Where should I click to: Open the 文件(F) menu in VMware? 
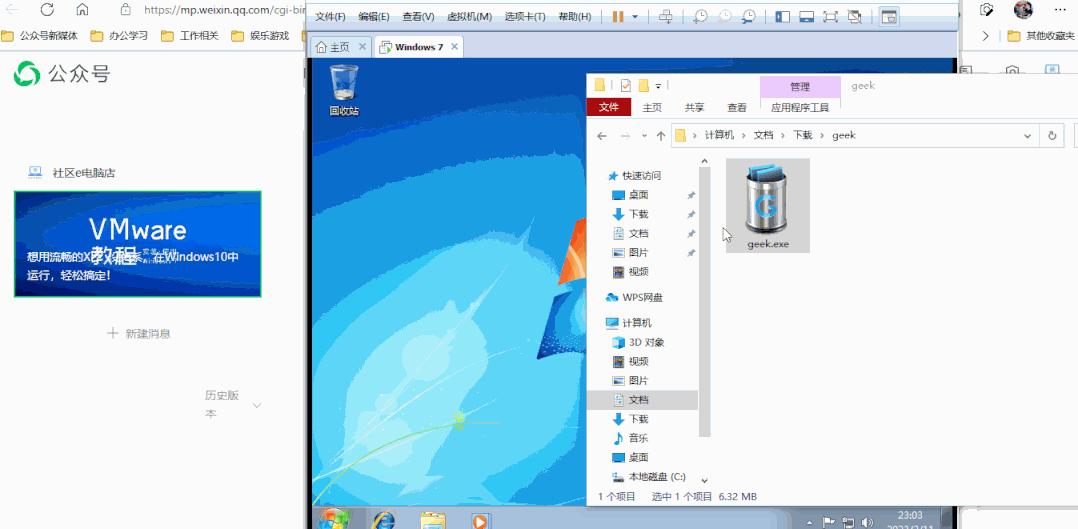(x=330, y=17)
